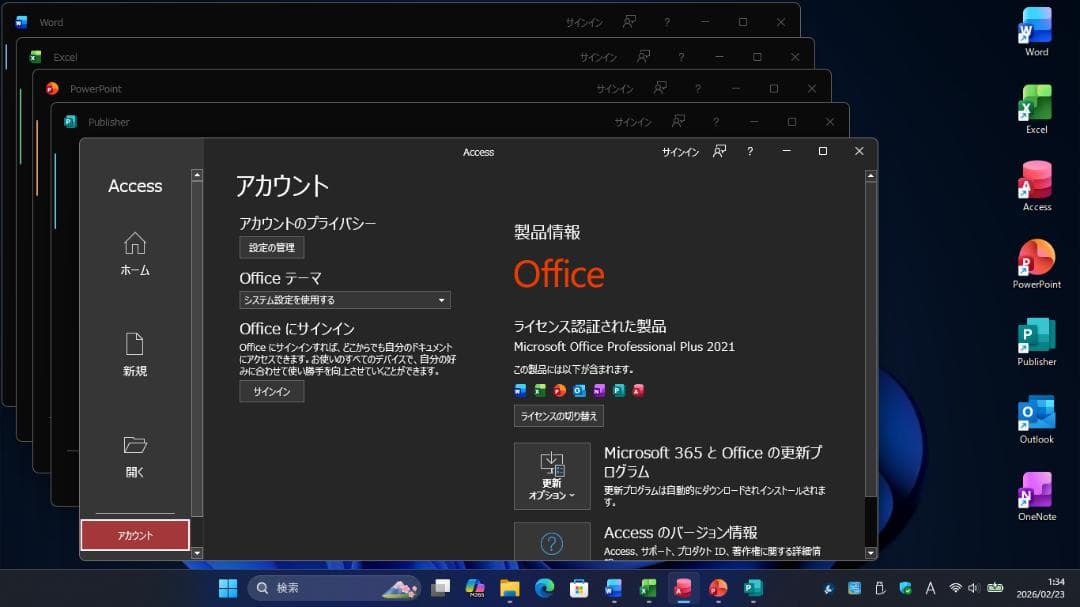Click the main pane scrollbar down arrow
The image size is (1080, 607).
coord(871,553)
